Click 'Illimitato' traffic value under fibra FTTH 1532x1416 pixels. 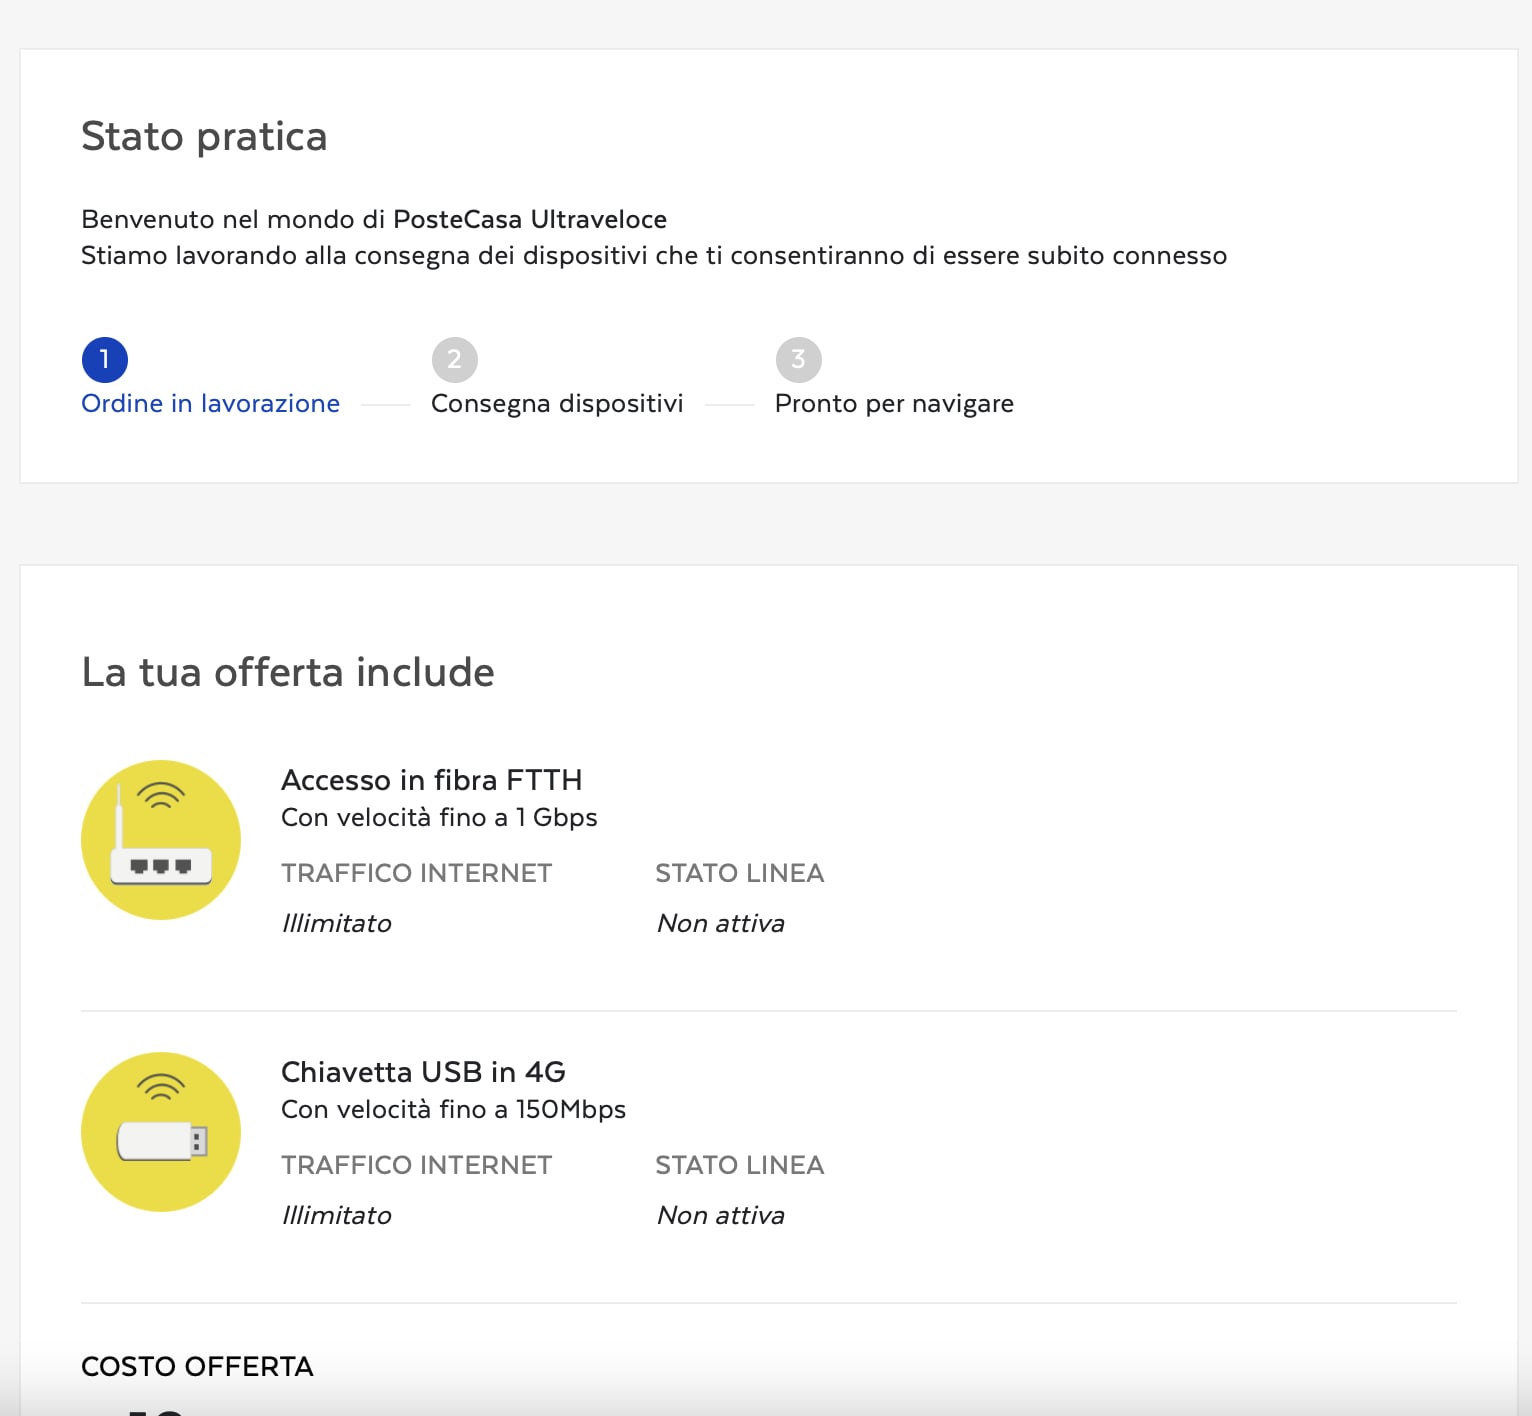pos(337,924)
